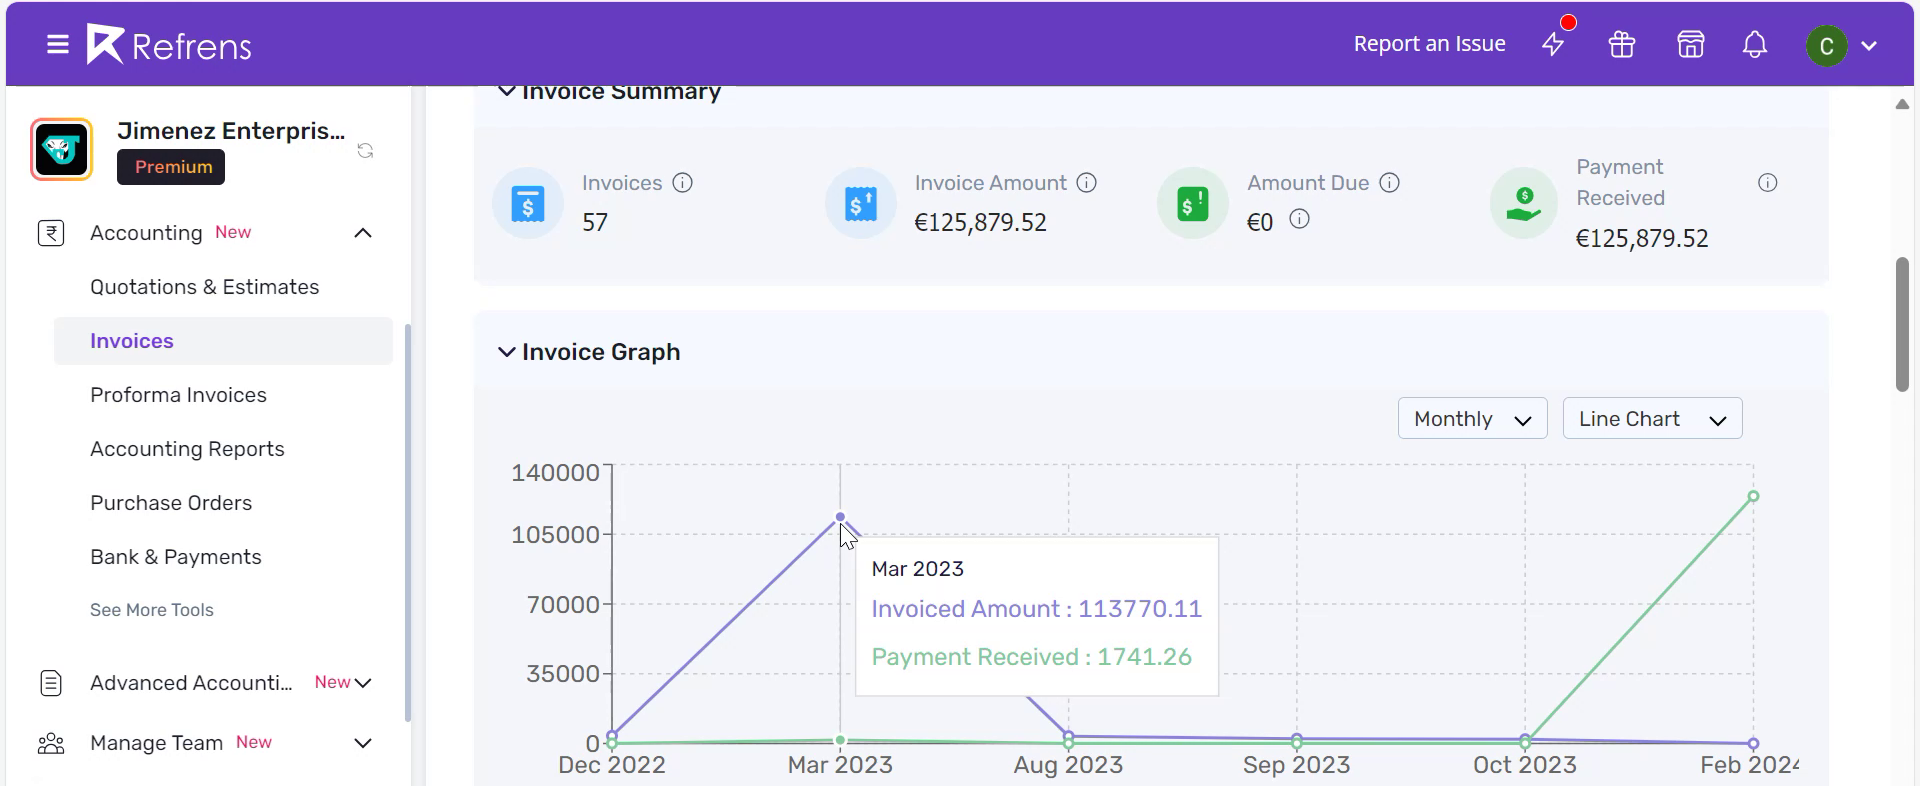The height and width of the screenshot is (786, 1920).
Task: Click the page vertical scrollbar thumb
Action: point(1902,325)
